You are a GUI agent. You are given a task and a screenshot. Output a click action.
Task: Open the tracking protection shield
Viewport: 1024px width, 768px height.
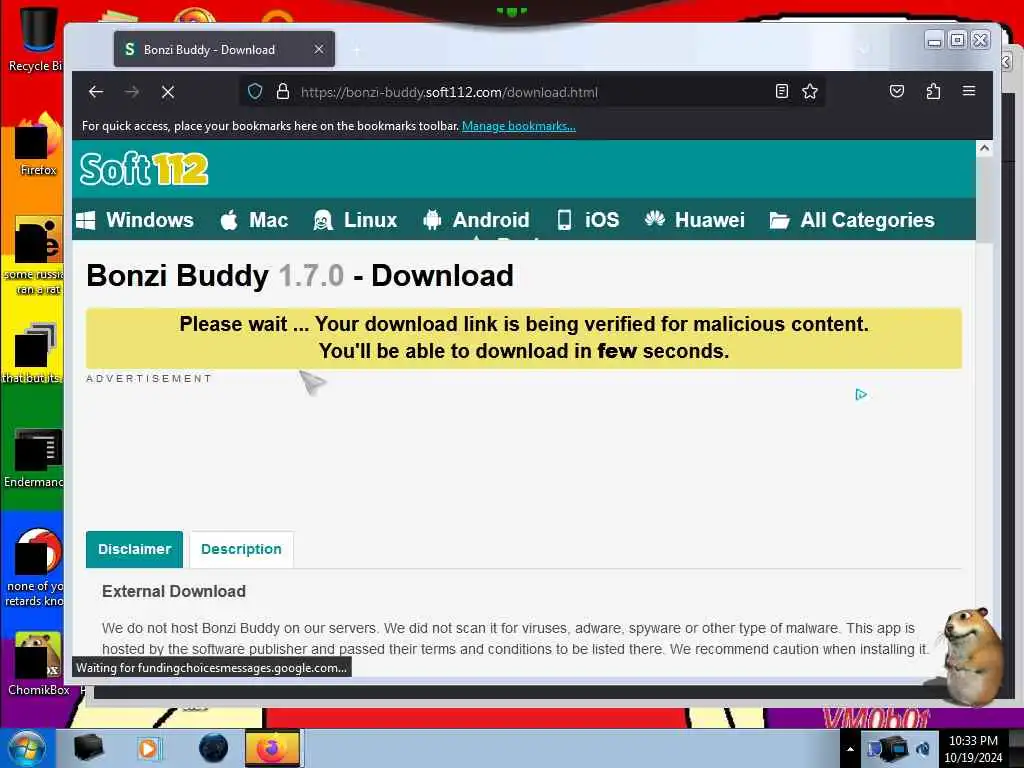point(255,92)
